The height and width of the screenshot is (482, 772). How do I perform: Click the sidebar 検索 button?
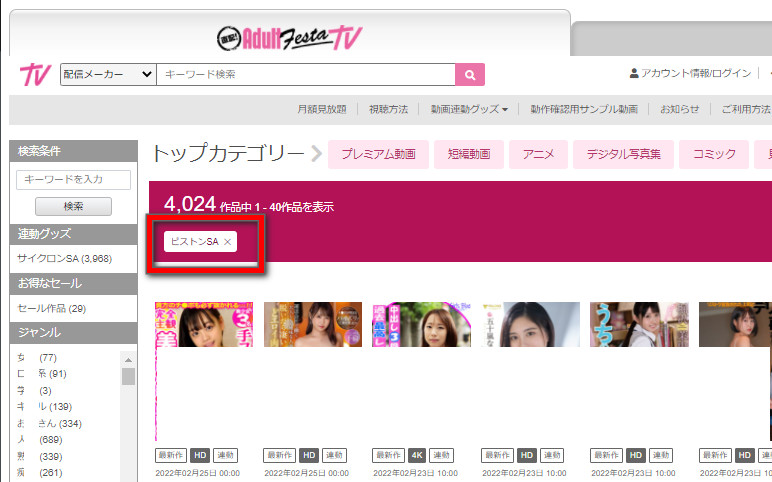(73, 206)
